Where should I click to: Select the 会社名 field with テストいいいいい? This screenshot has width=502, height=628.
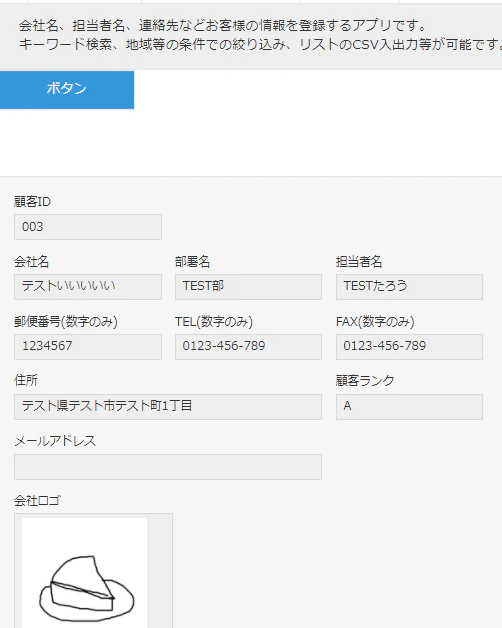coord(88,287)
